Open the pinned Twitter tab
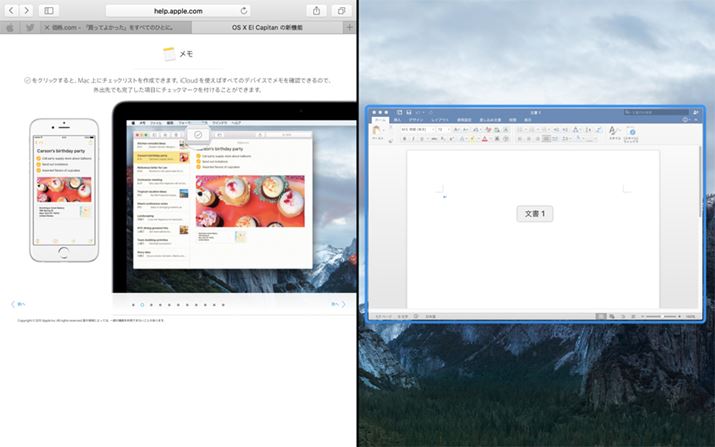Viewport: 715px width, 447px height. pyautogui.click(x=30, y=27)
